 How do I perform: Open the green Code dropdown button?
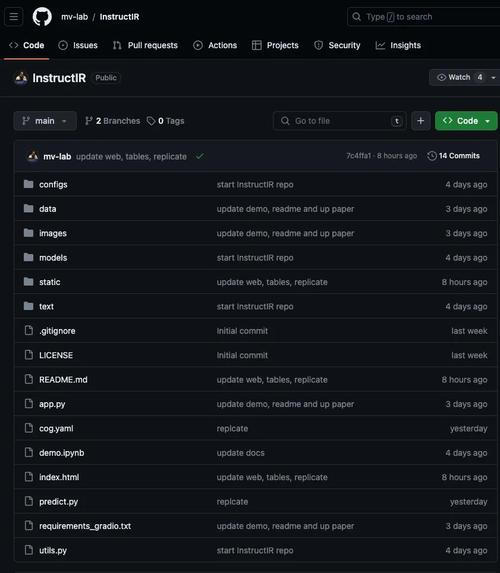466,121
